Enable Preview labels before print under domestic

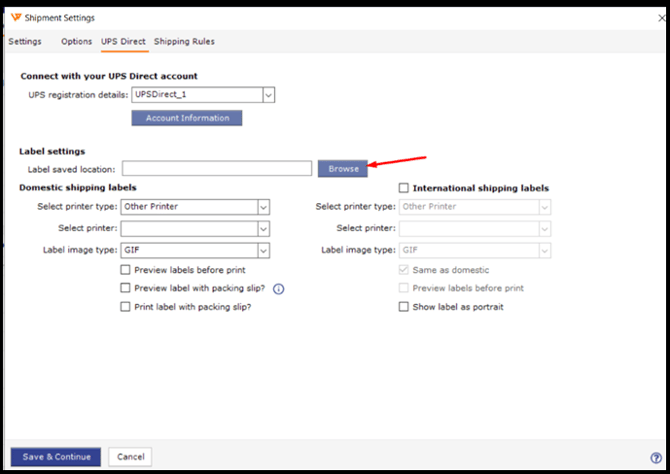125,270
